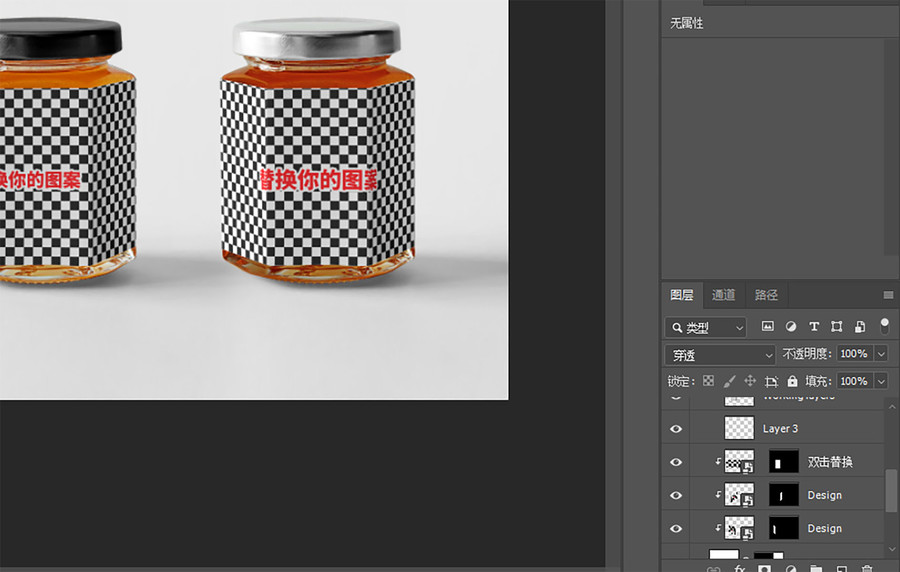Viewport: 900px width, 572px height.
Task: Lock all padlock icon
Action: [793, 381]
